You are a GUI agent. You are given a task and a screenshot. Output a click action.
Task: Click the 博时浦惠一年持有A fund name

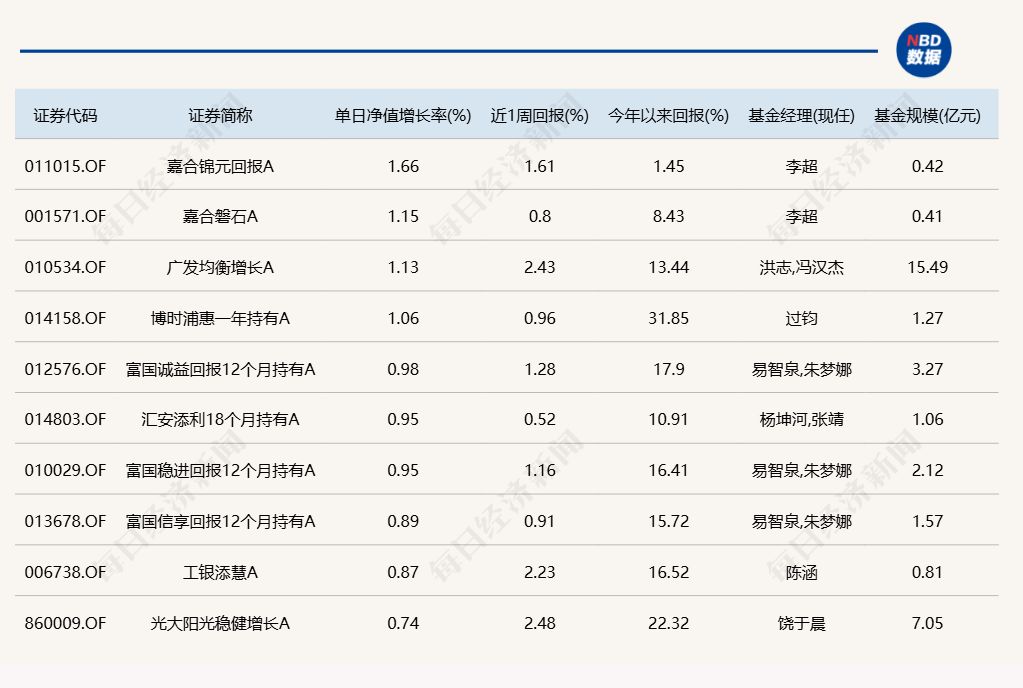(220, 318)
